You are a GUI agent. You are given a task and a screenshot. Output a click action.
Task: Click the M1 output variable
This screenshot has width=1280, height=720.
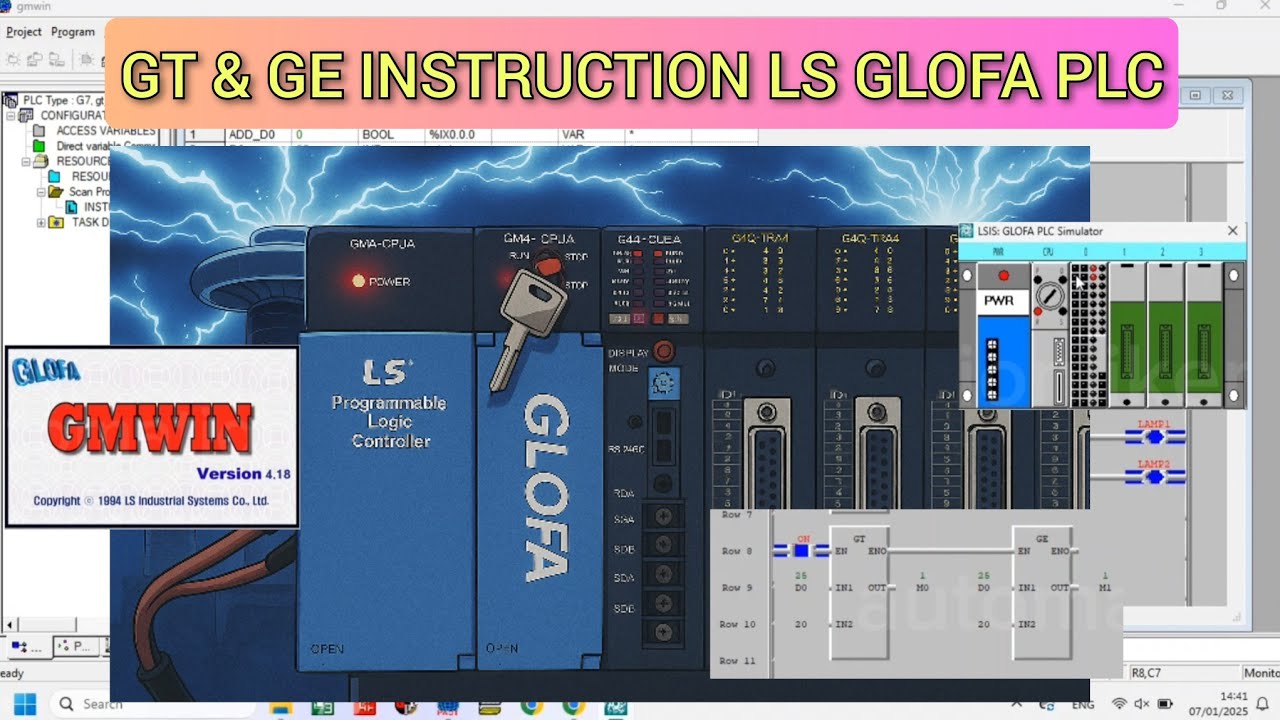pos(1105,588)
